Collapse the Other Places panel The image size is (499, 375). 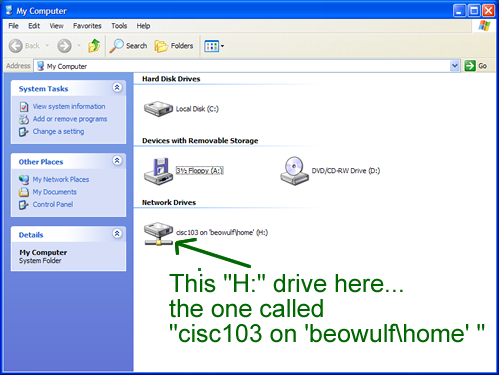tap(117, 161)
